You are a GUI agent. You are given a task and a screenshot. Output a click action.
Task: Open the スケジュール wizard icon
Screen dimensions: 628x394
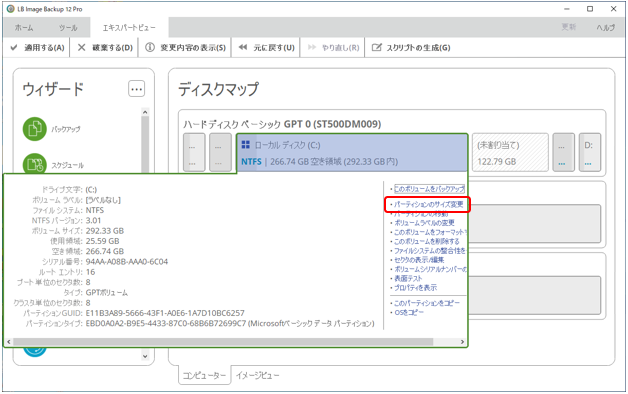click(35, 164)
